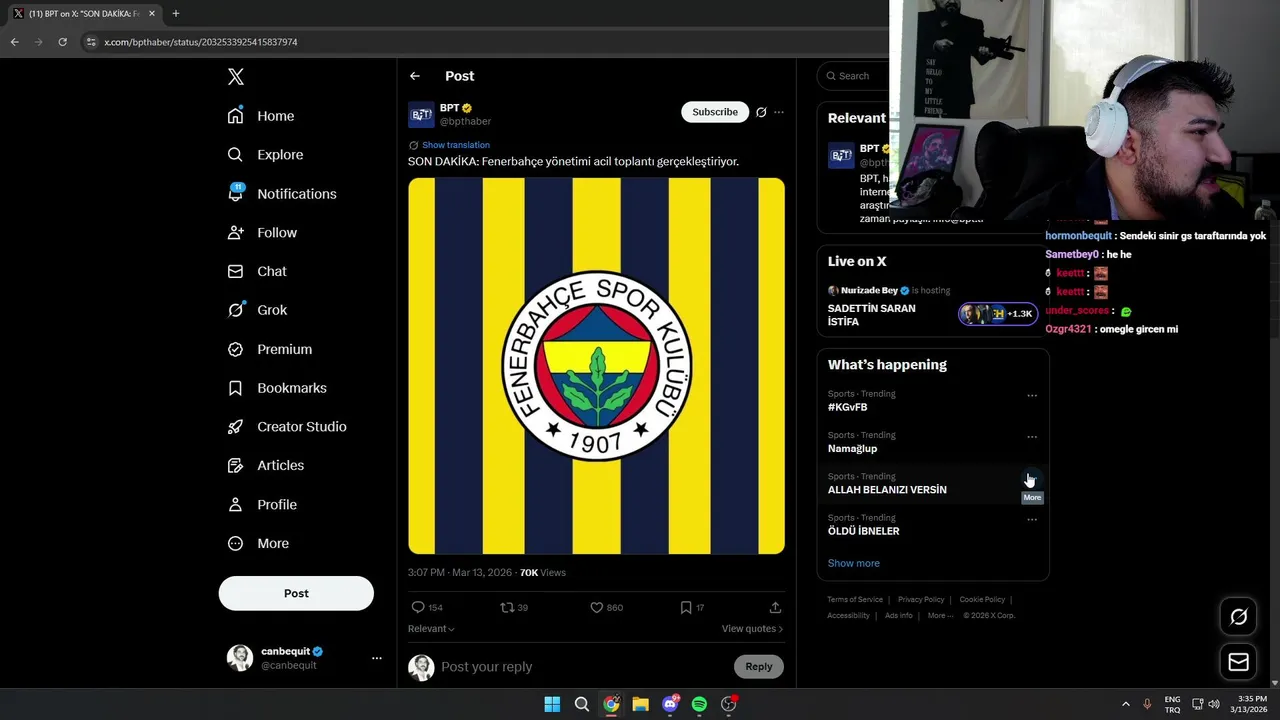Expand the More footer links menu
The height and width of the screenshot is (720, 1280).
point(940,616)
